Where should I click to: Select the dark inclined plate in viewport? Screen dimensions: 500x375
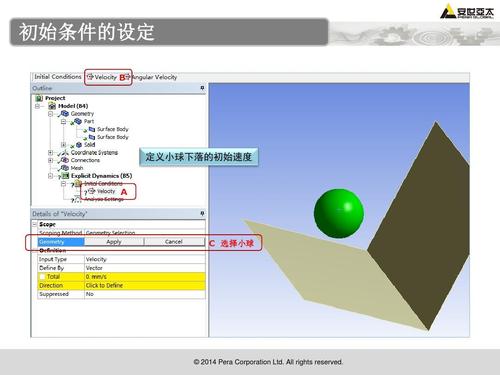pyautogui.click(x=427, y=227)
